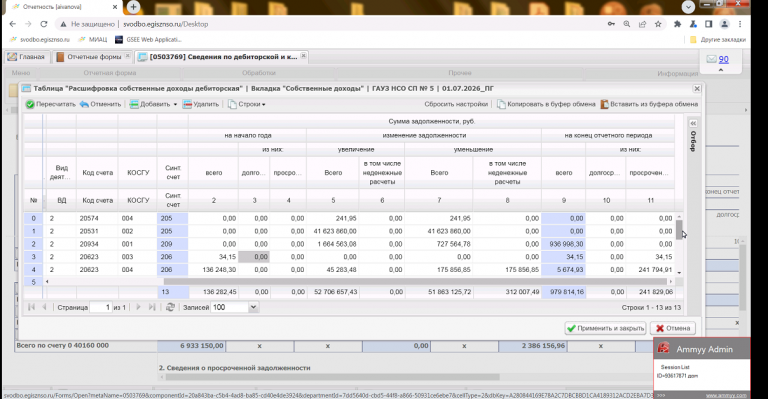The height and width of the screenshot is (399, 768).
Task: Click the Пересчитать recalculate icon
Action: pyautogui.click(x=30, y=104)
